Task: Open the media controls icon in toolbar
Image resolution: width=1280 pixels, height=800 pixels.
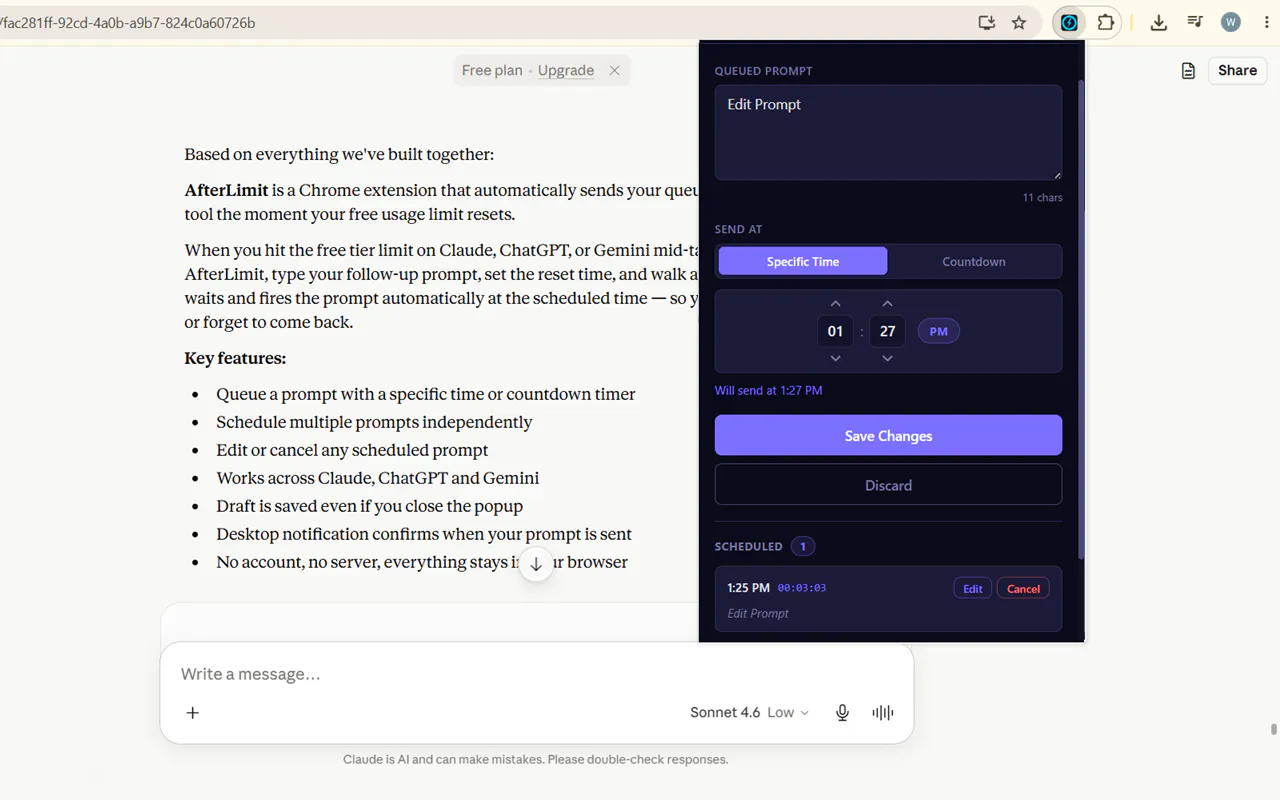Action: pos(1195,22)
